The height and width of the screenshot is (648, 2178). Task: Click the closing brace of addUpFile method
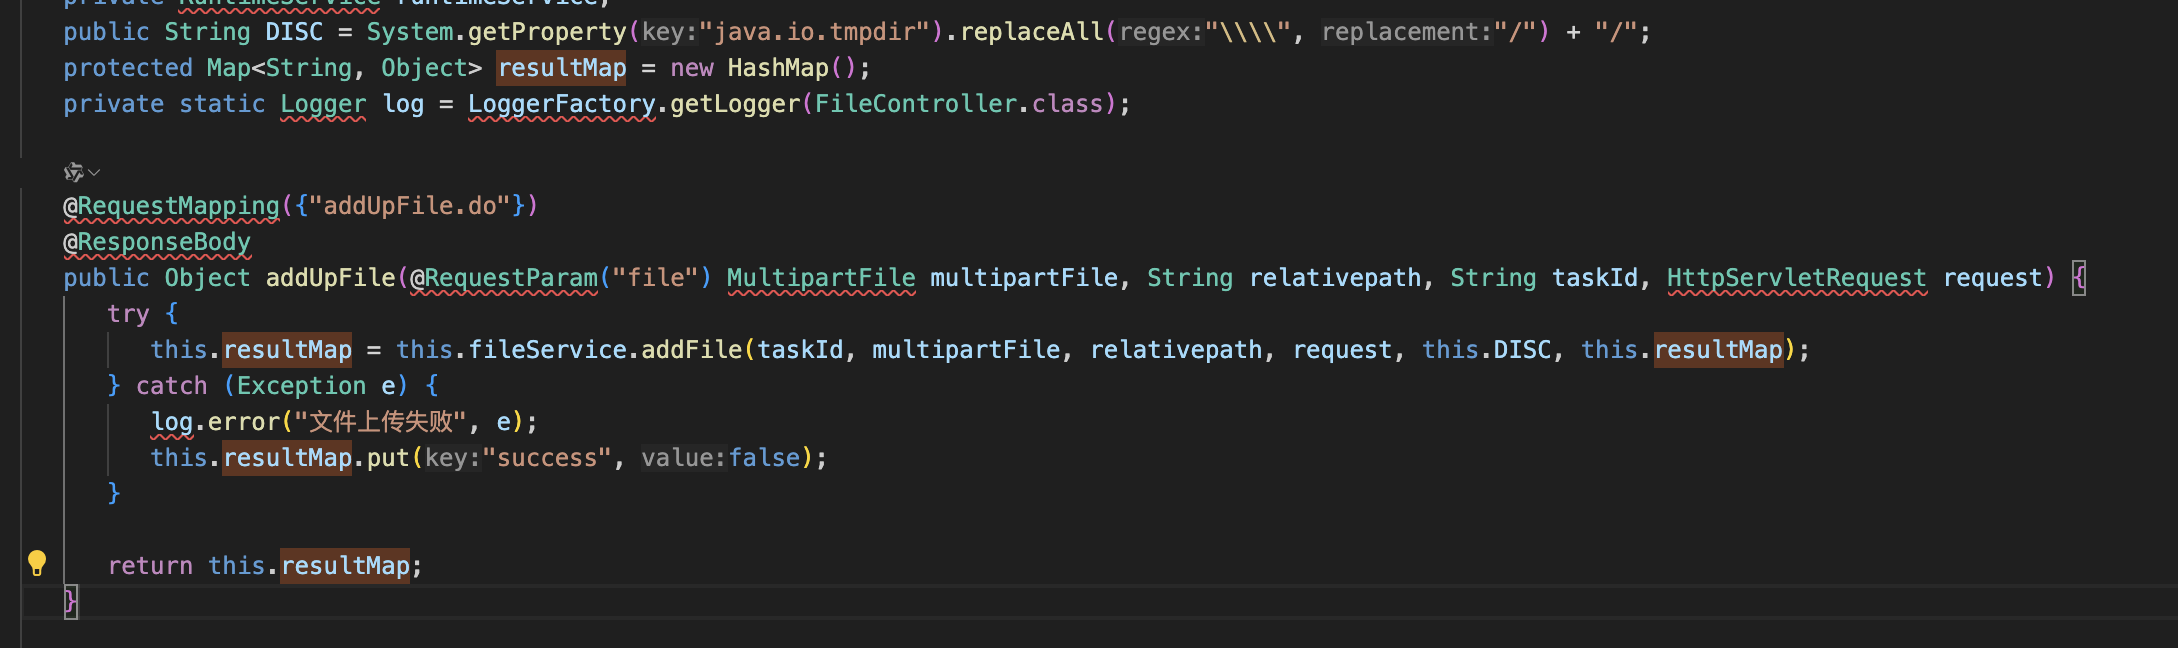click(70, 601)
